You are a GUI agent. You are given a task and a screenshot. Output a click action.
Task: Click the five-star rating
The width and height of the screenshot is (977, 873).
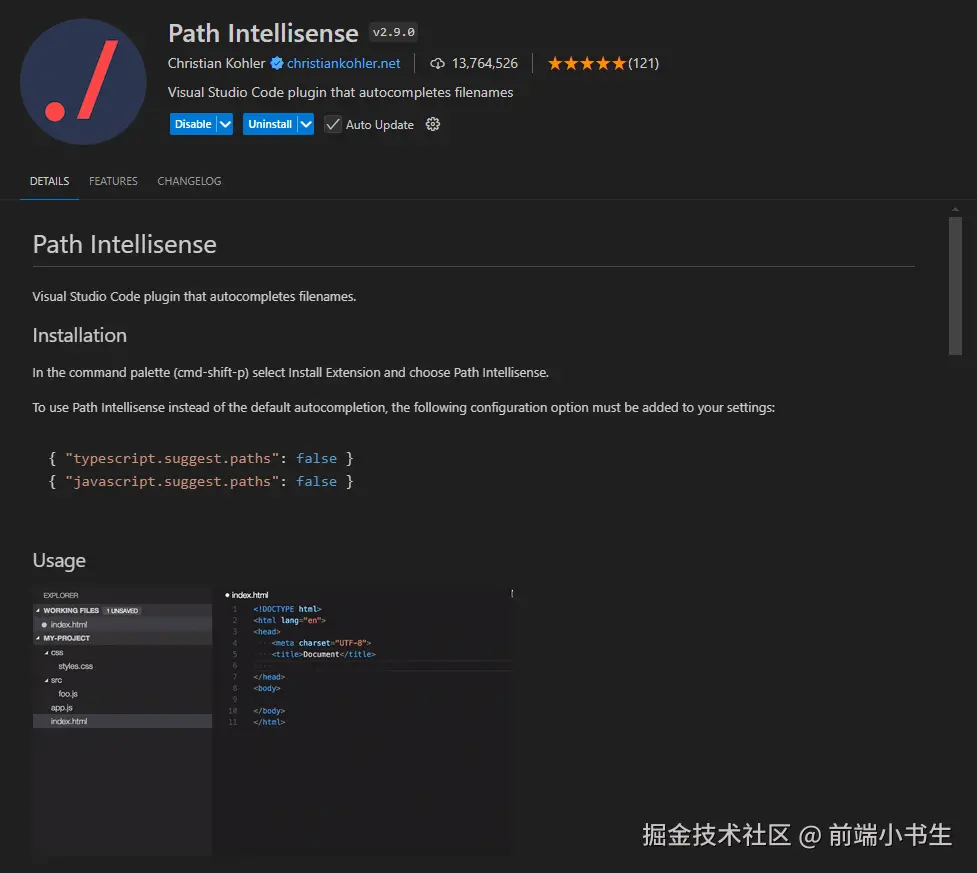(586, 63)
